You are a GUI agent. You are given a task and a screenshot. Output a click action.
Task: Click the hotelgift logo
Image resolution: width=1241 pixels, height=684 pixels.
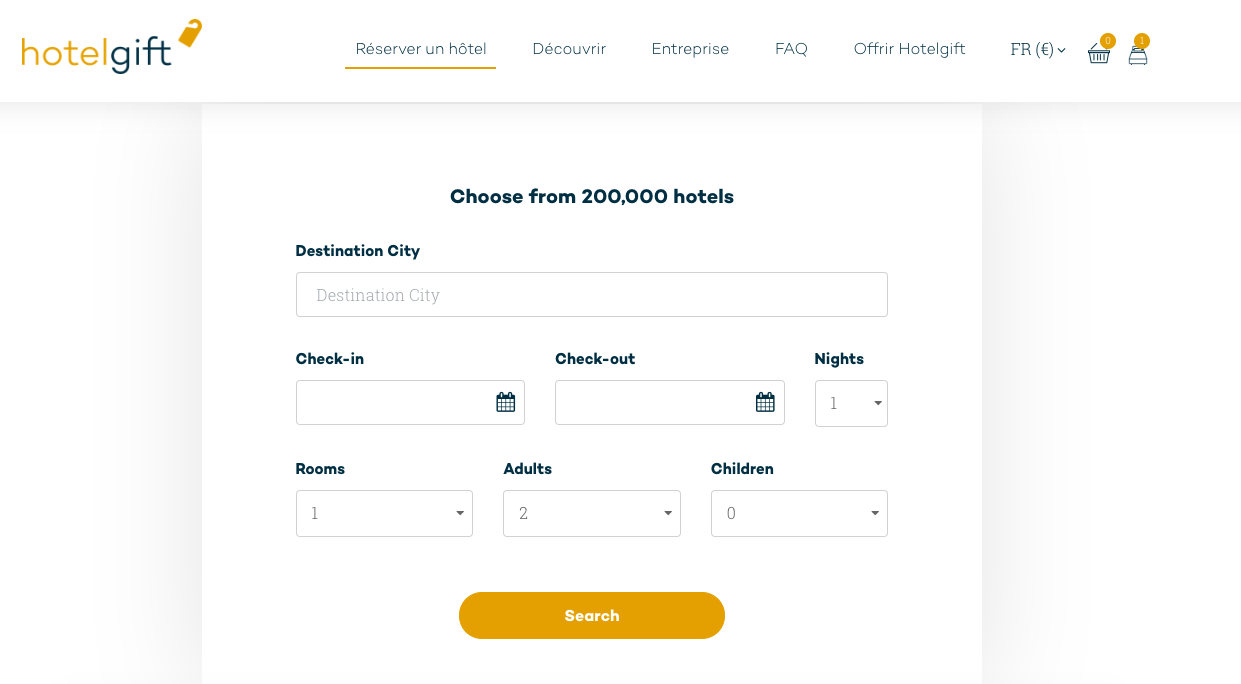coord(112,47)
